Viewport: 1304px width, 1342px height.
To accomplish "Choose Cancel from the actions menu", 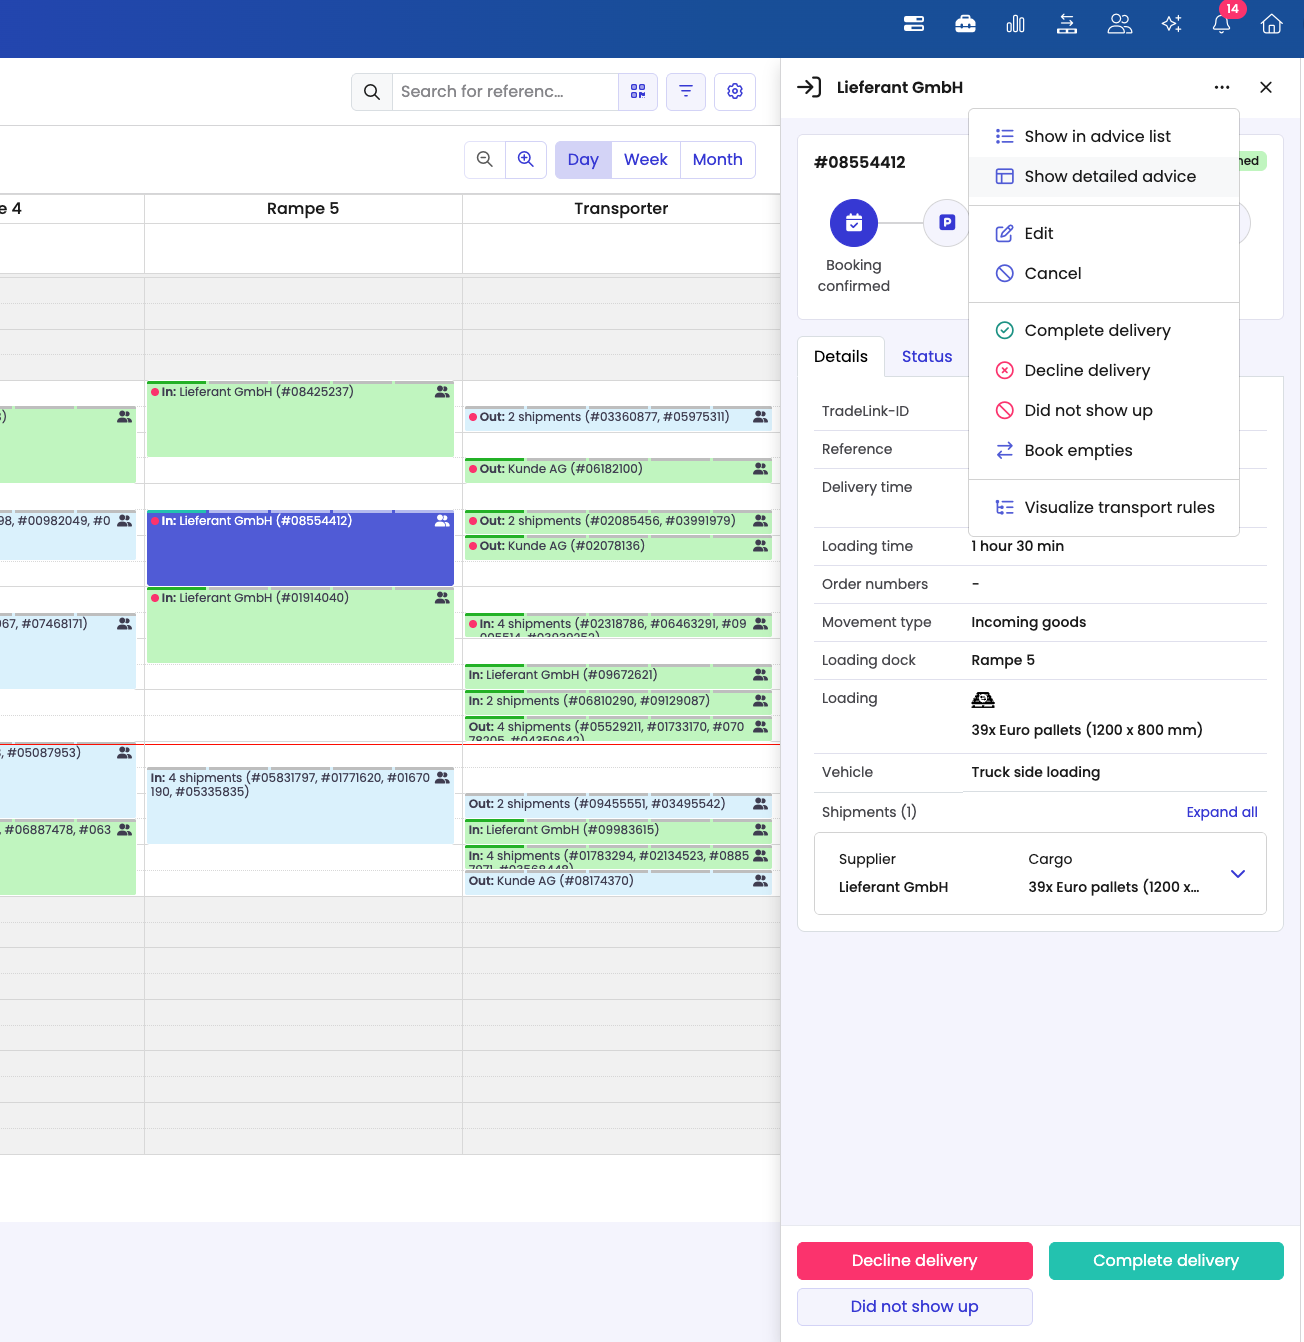I will click(x=1104, y=274).
